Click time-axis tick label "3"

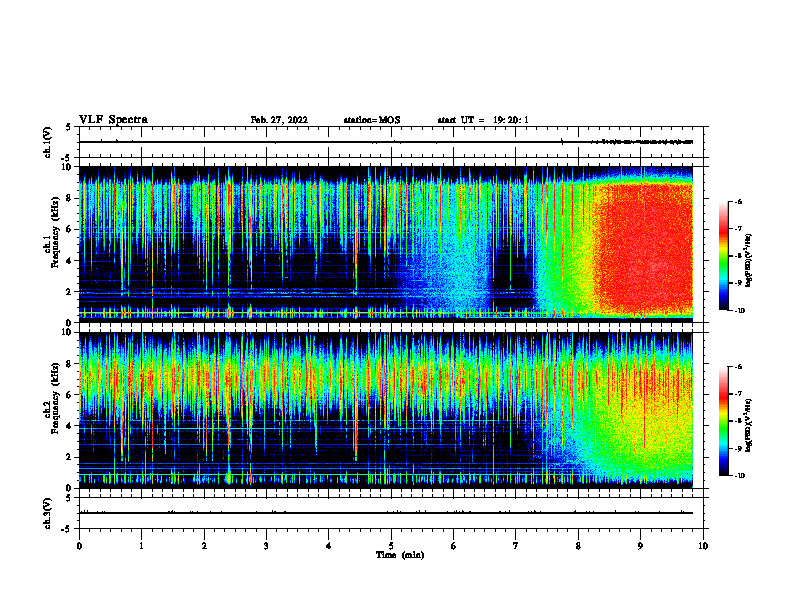[266, 546]
